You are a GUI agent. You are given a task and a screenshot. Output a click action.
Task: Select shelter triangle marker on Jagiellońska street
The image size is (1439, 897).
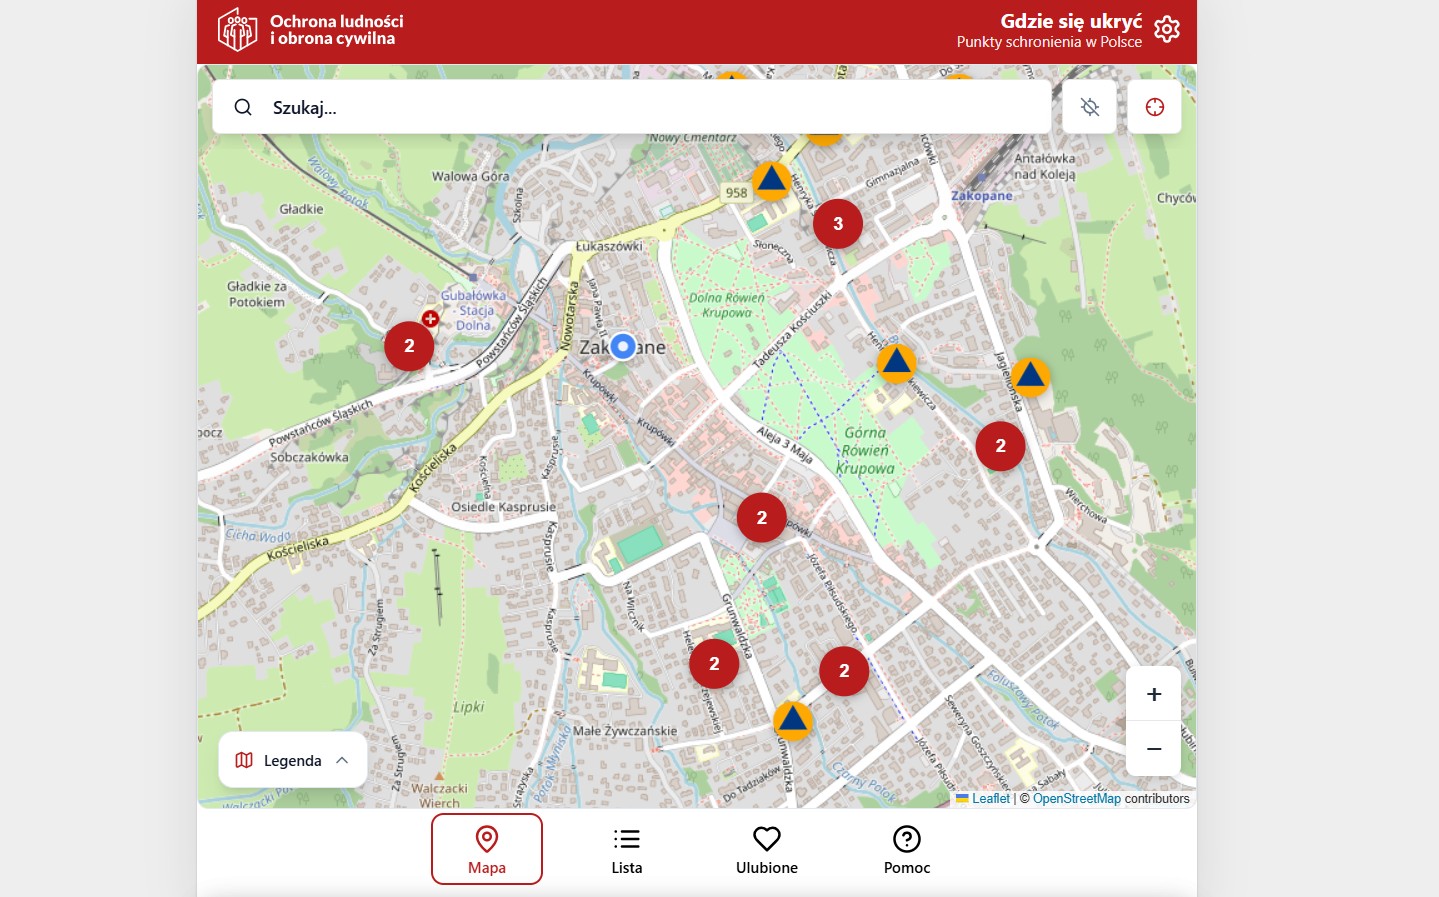point(1030,377)
